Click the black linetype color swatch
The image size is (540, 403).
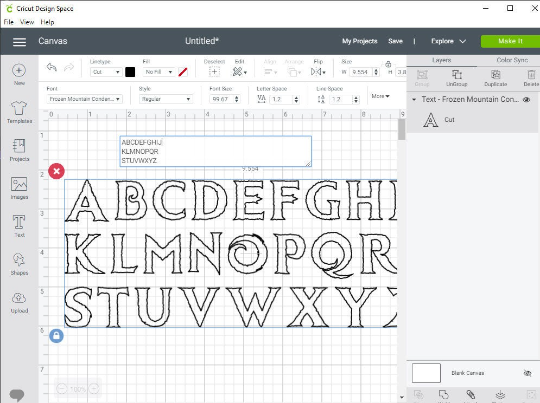130,72
